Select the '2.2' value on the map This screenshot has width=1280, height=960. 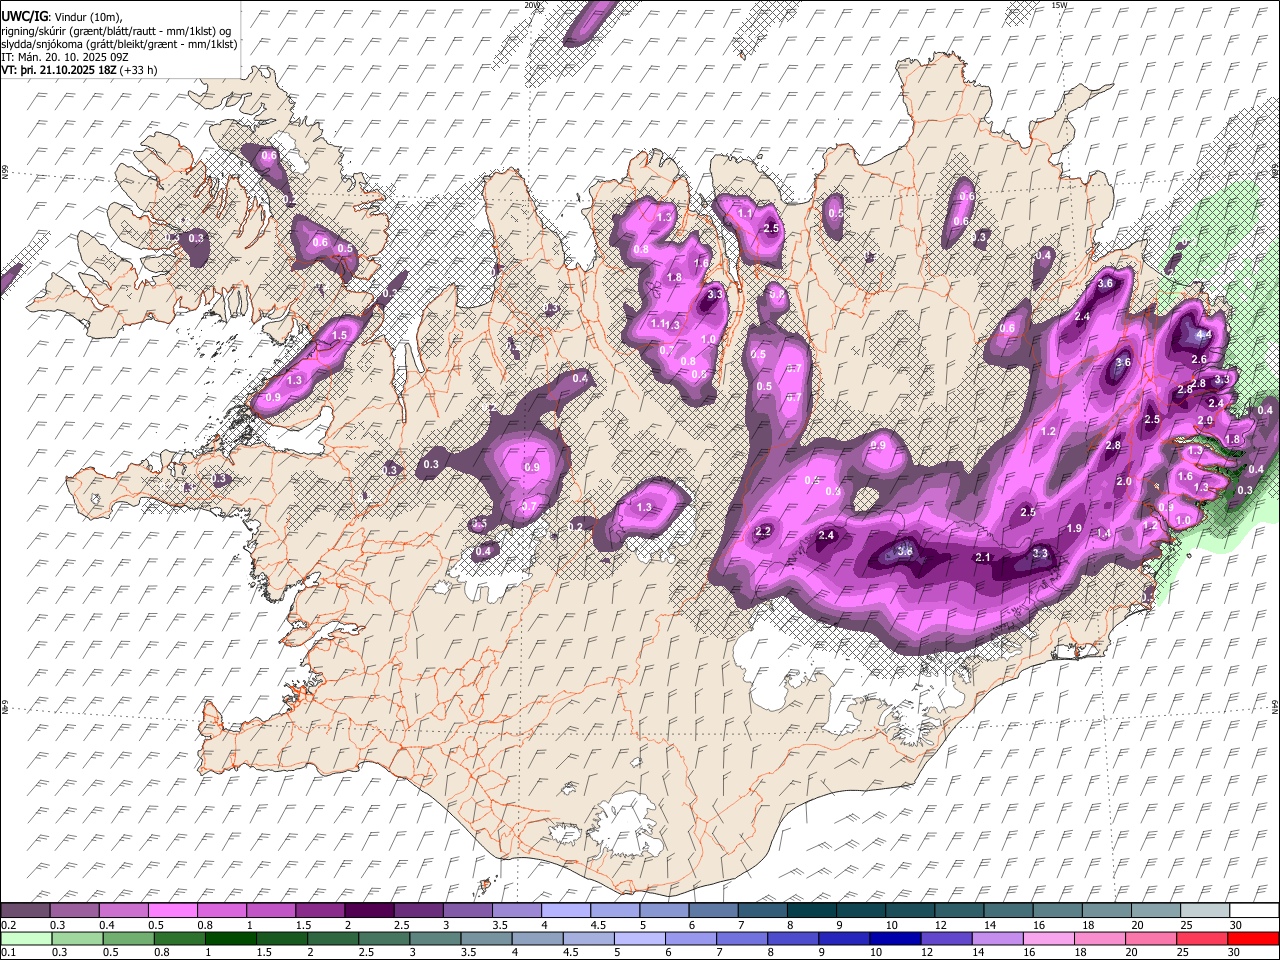point(764,531)
